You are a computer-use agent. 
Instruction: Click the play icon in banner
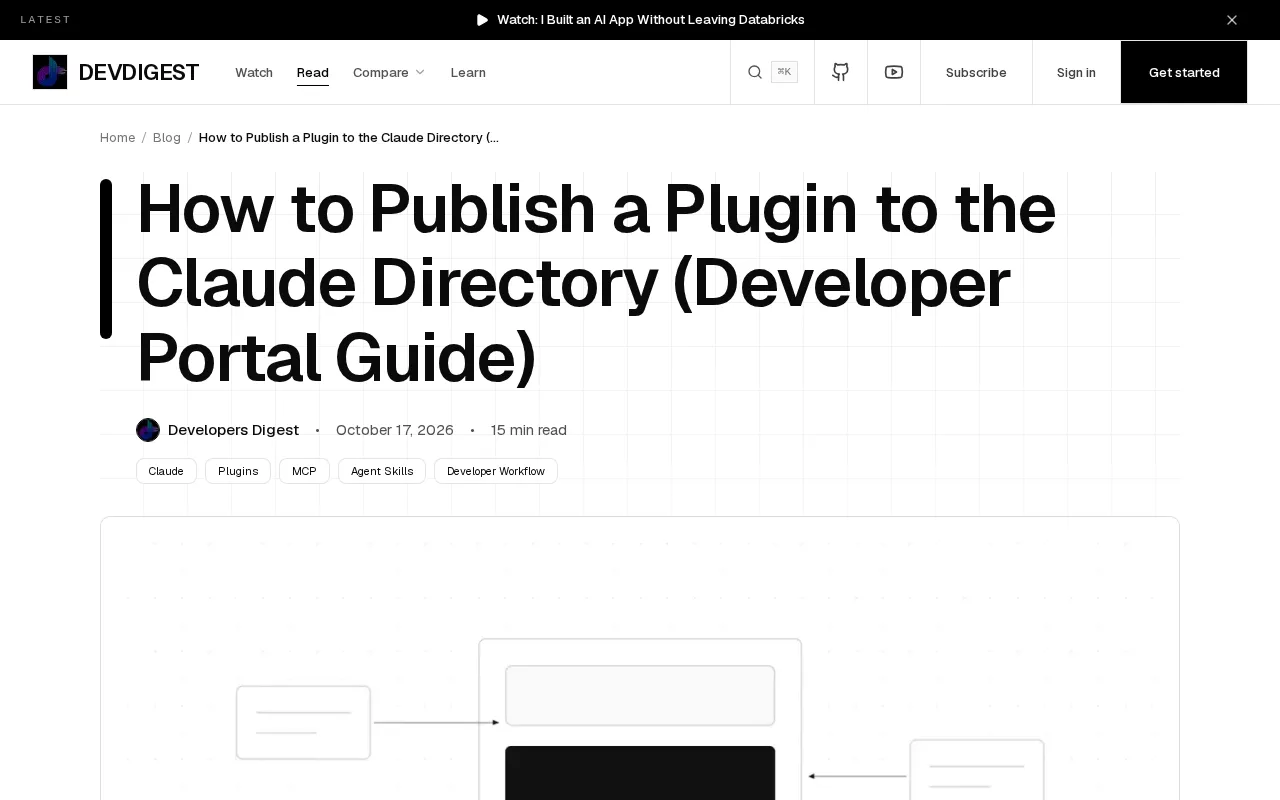[x=483, y=20]
